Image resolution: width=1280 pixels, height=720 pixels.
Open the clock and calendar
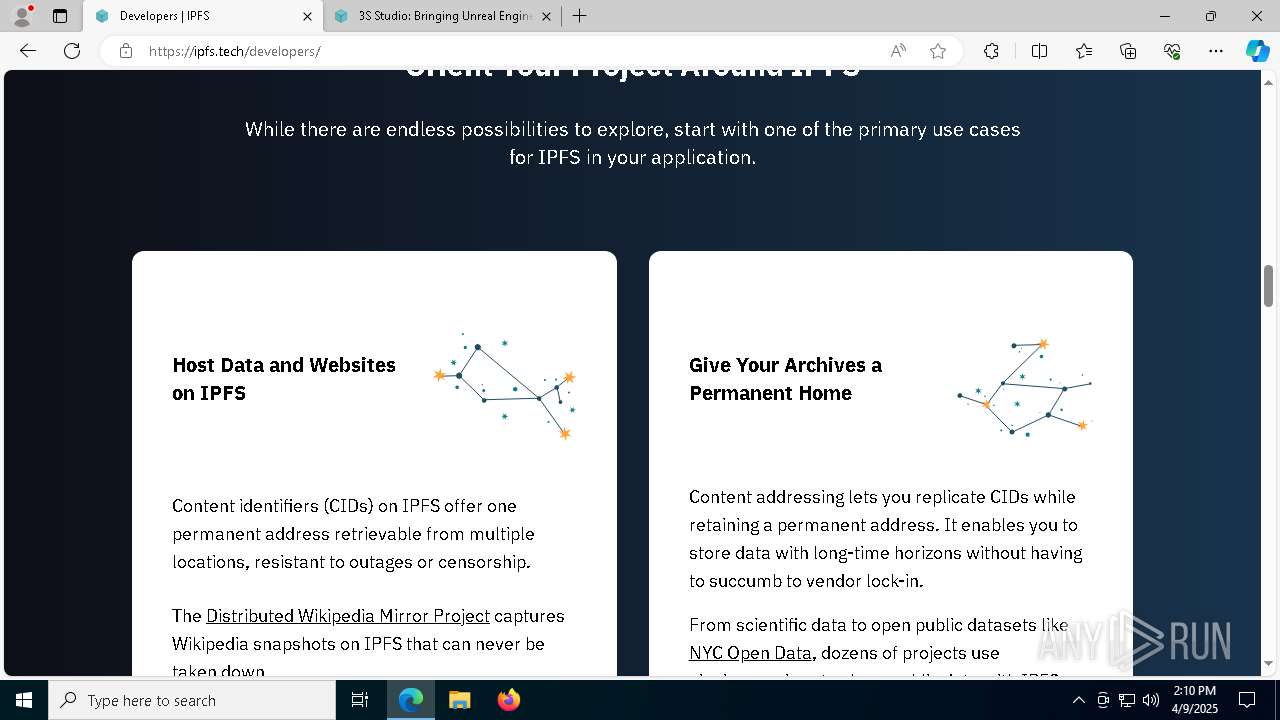click(1195, 700)
